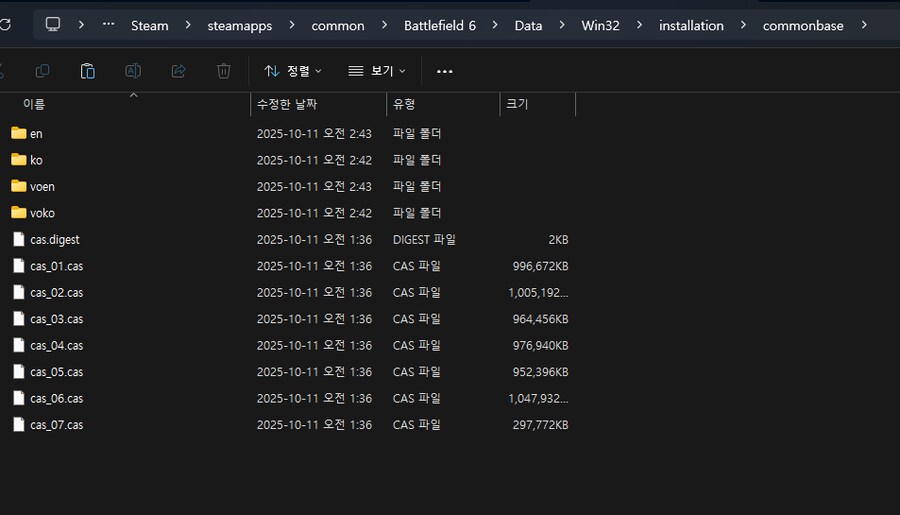Click the Copy icon in toolbar
The width and height of the screenshot is (900, 515).
point(42,71)
